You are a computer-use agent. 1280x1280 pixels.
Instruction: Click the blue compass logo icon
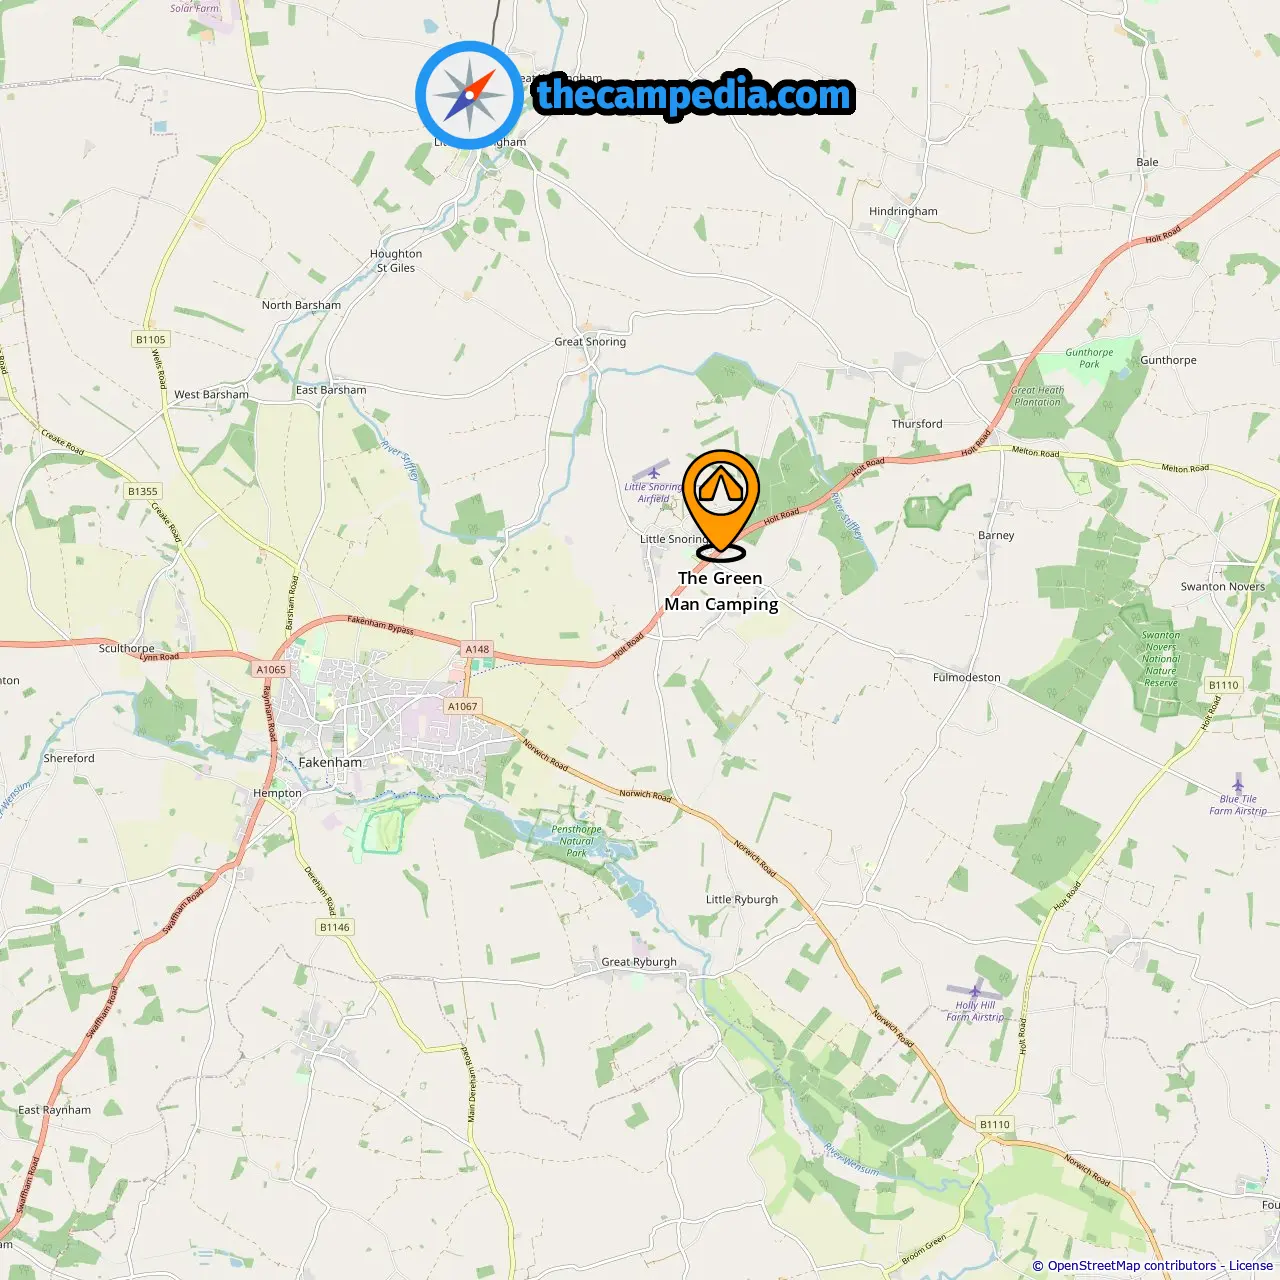[x=469, y=95]
